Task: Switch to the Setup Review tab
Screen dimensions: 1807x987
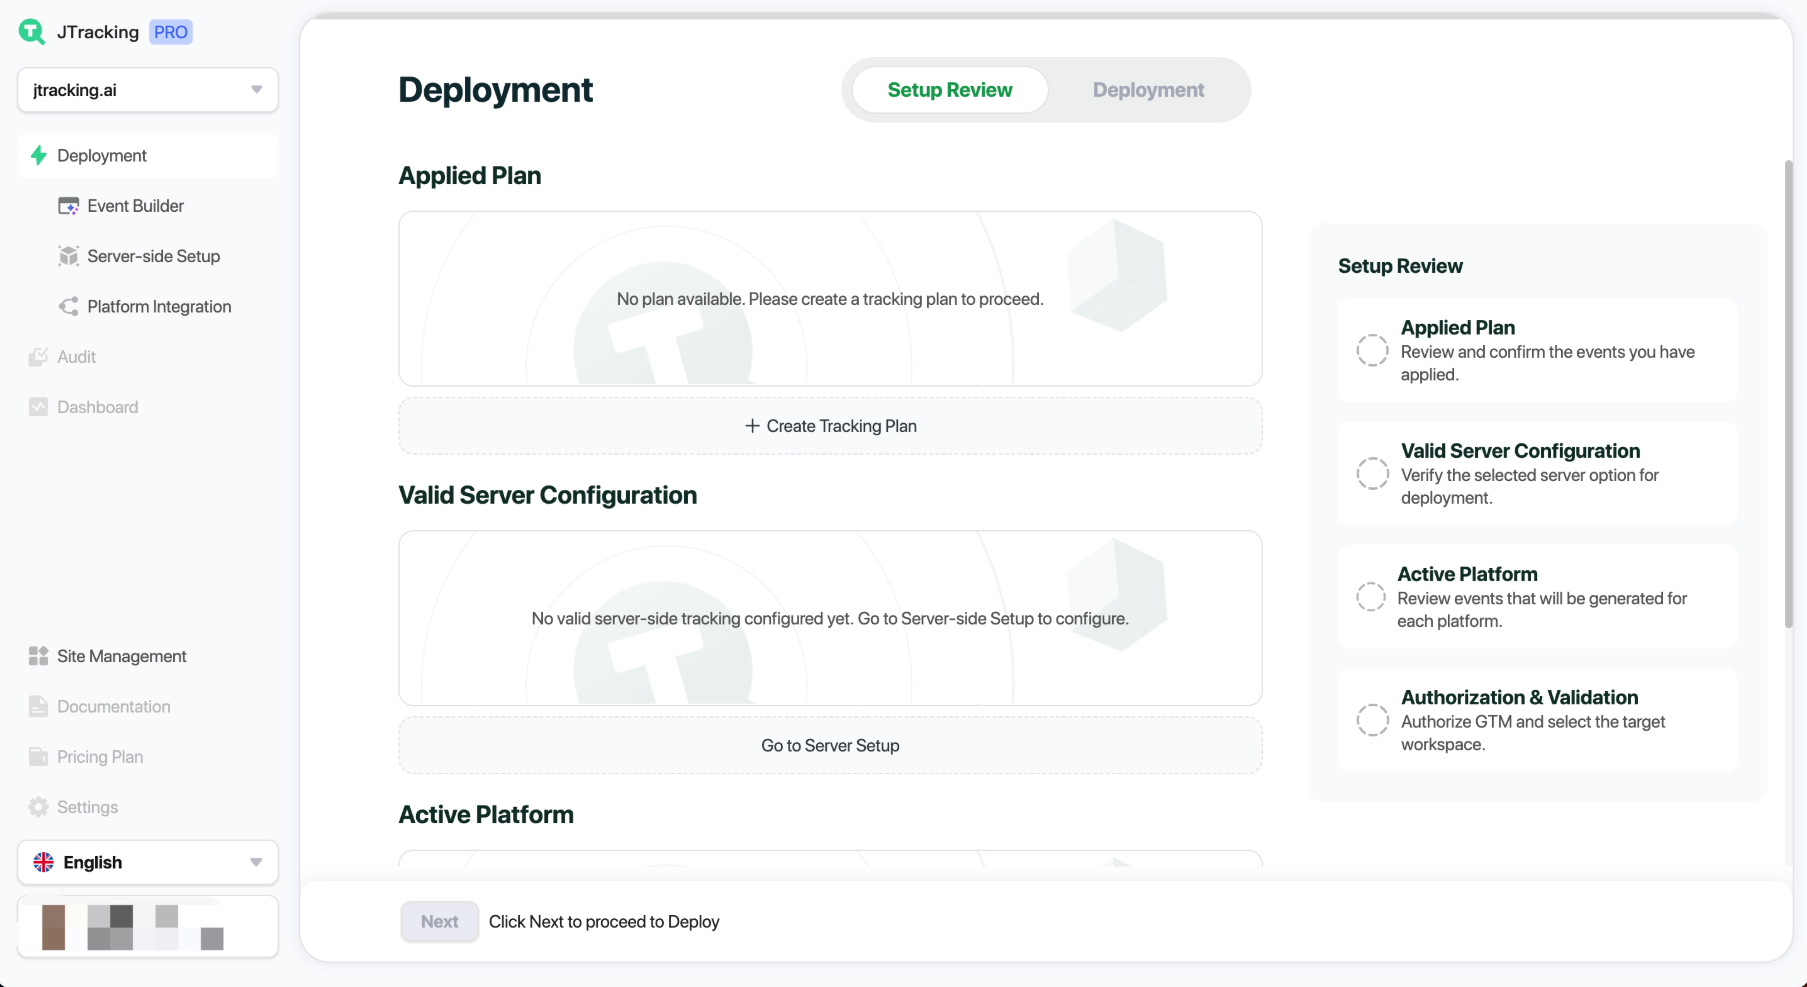Action: 949,90
